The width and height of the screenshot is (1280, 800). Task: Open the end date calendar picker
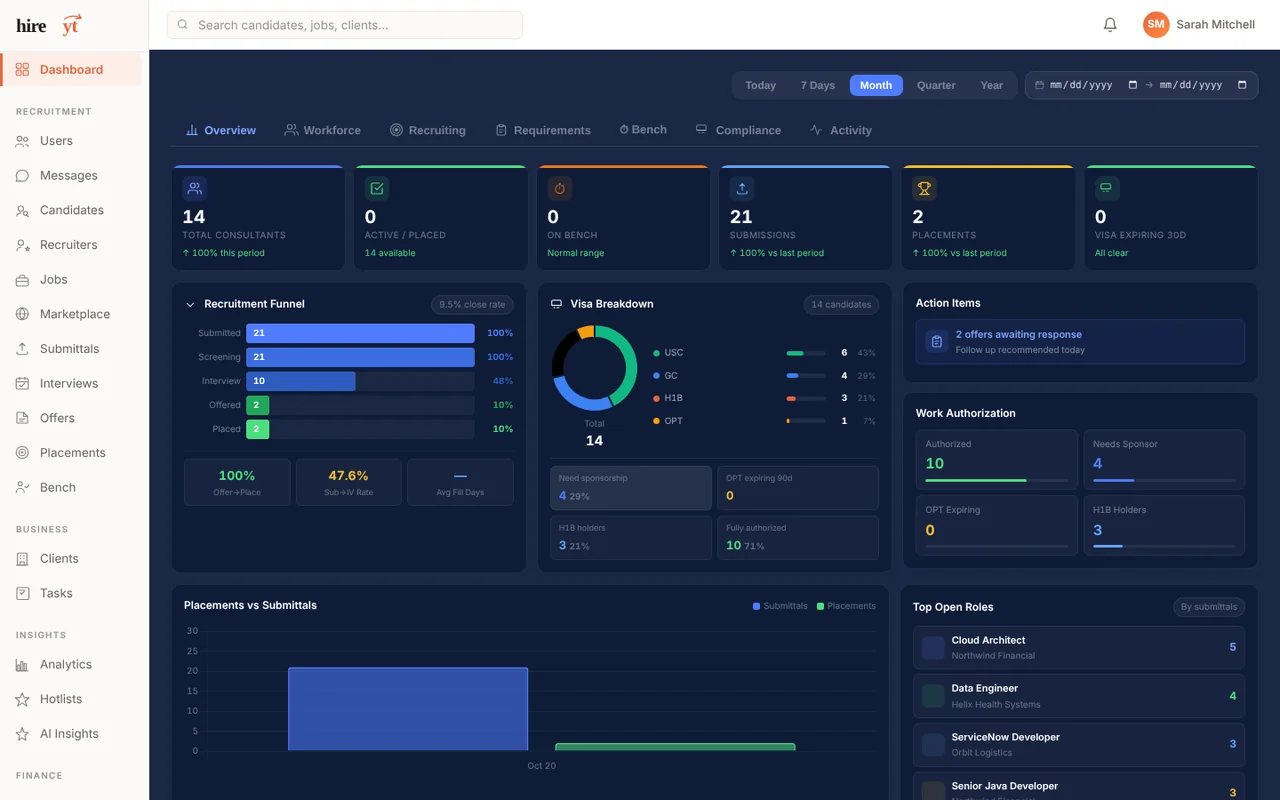(1242, 85)
